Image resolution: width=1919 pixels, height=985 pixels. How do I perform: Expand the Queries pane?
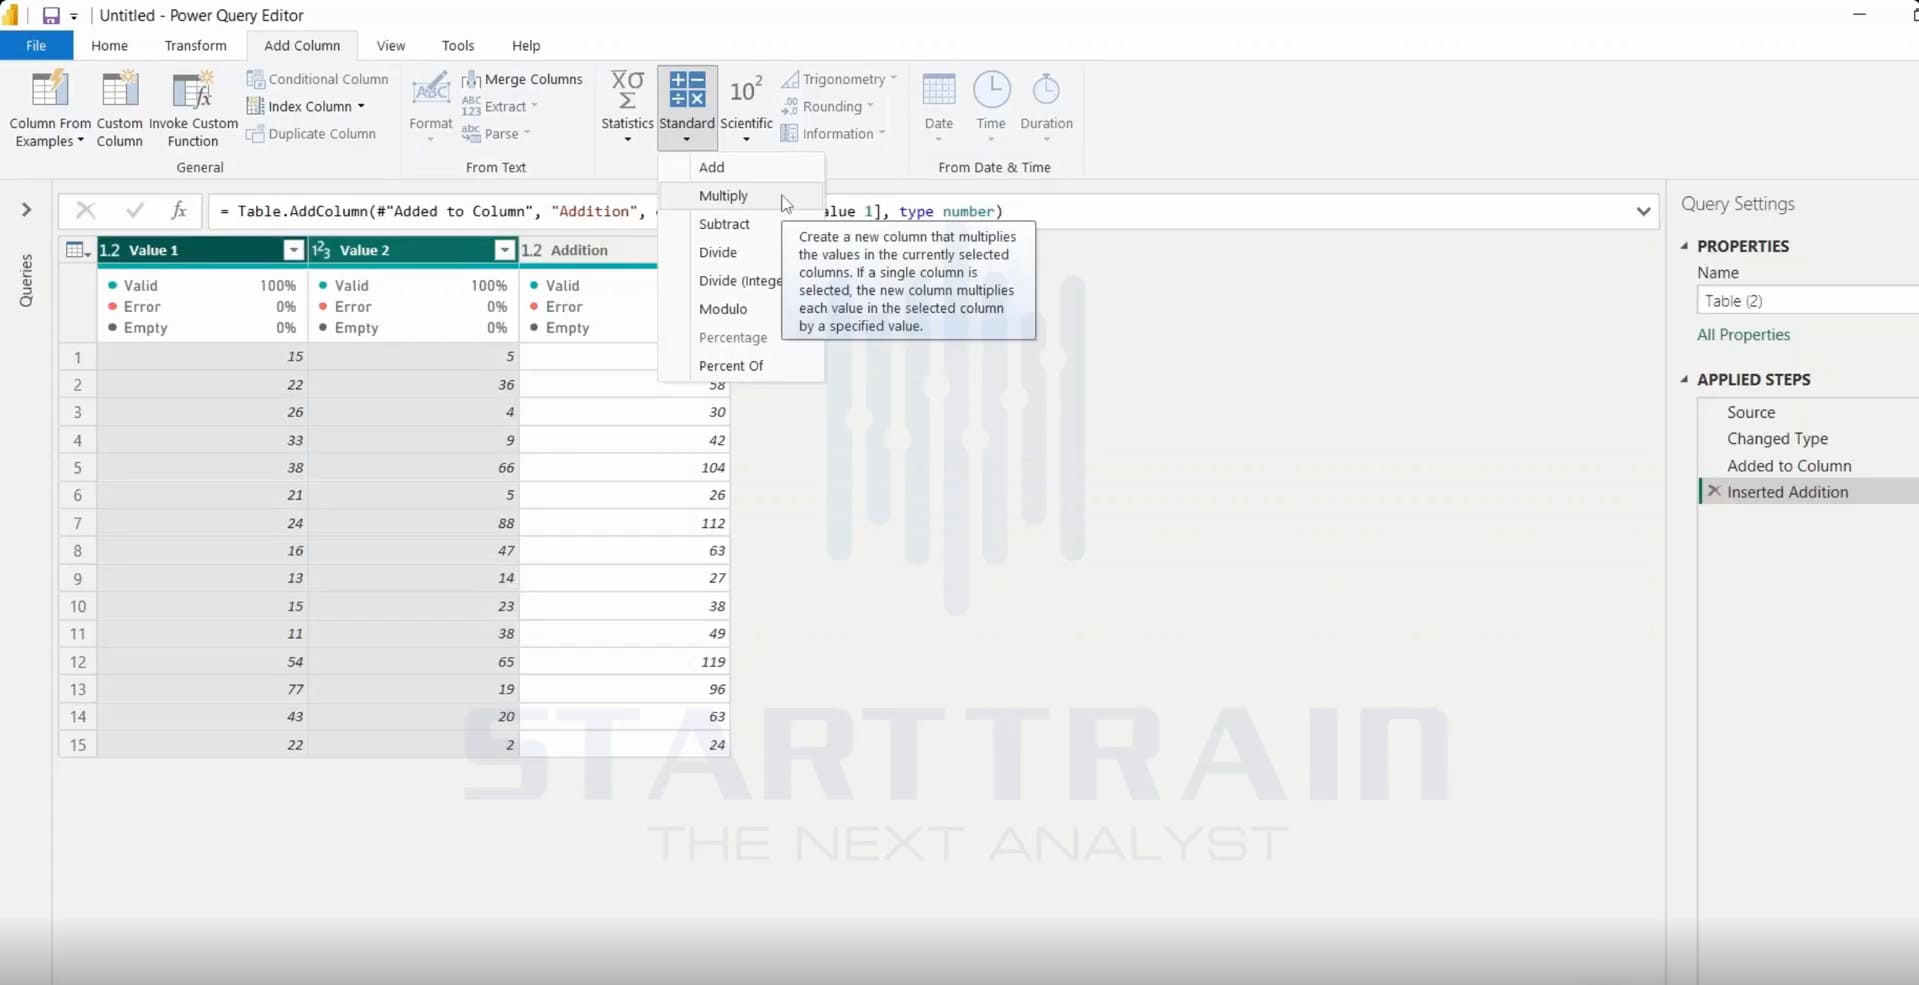[x=27, y=210]
